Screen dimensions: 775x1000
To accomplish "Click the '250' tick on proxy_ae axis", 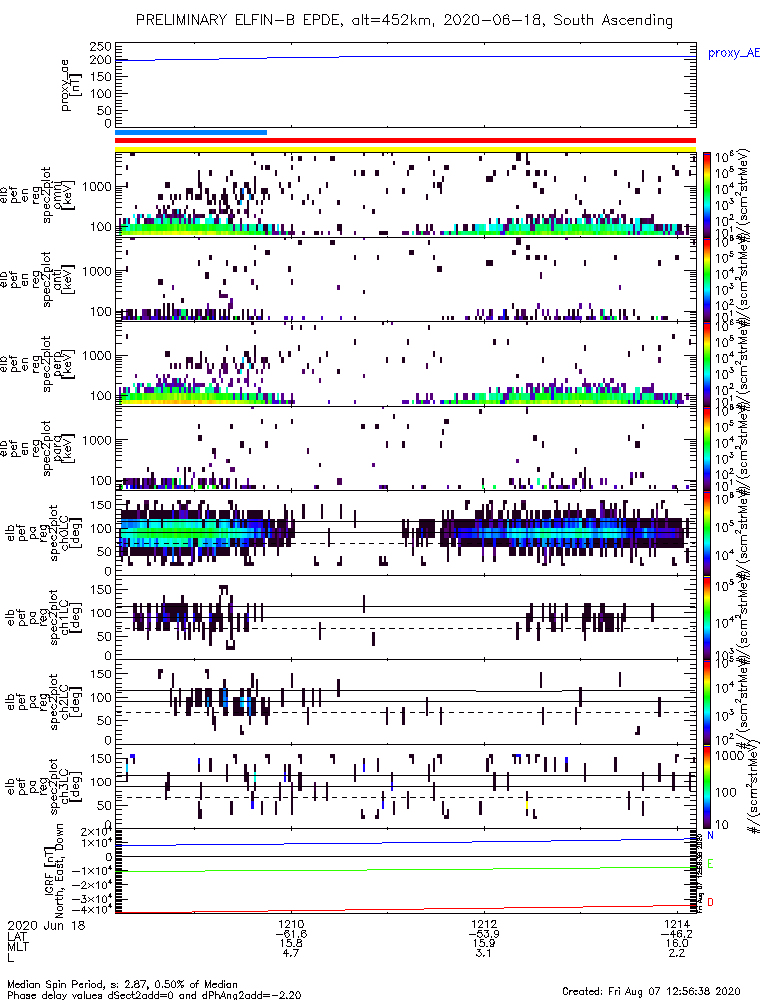I will (x=101, y=47).
